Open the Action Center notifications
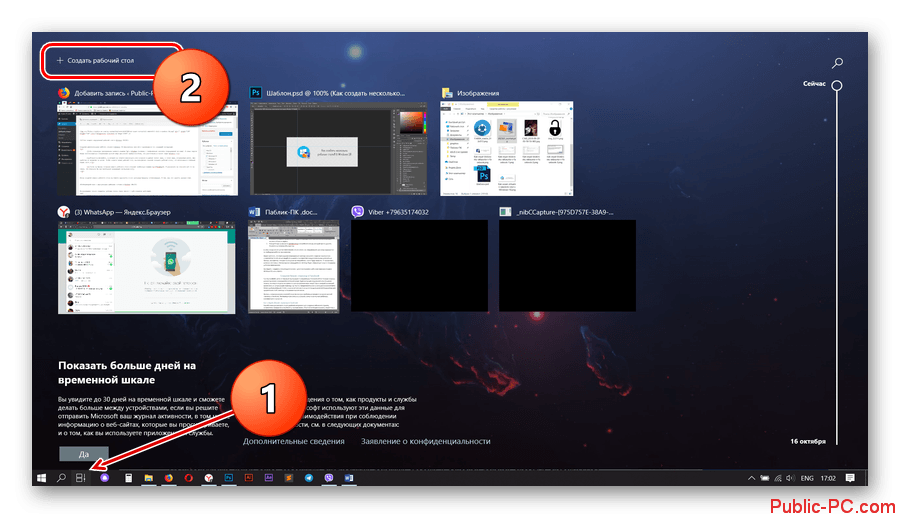Image resolution: width=900 pixels, height=518 pixels. (850, 478)
